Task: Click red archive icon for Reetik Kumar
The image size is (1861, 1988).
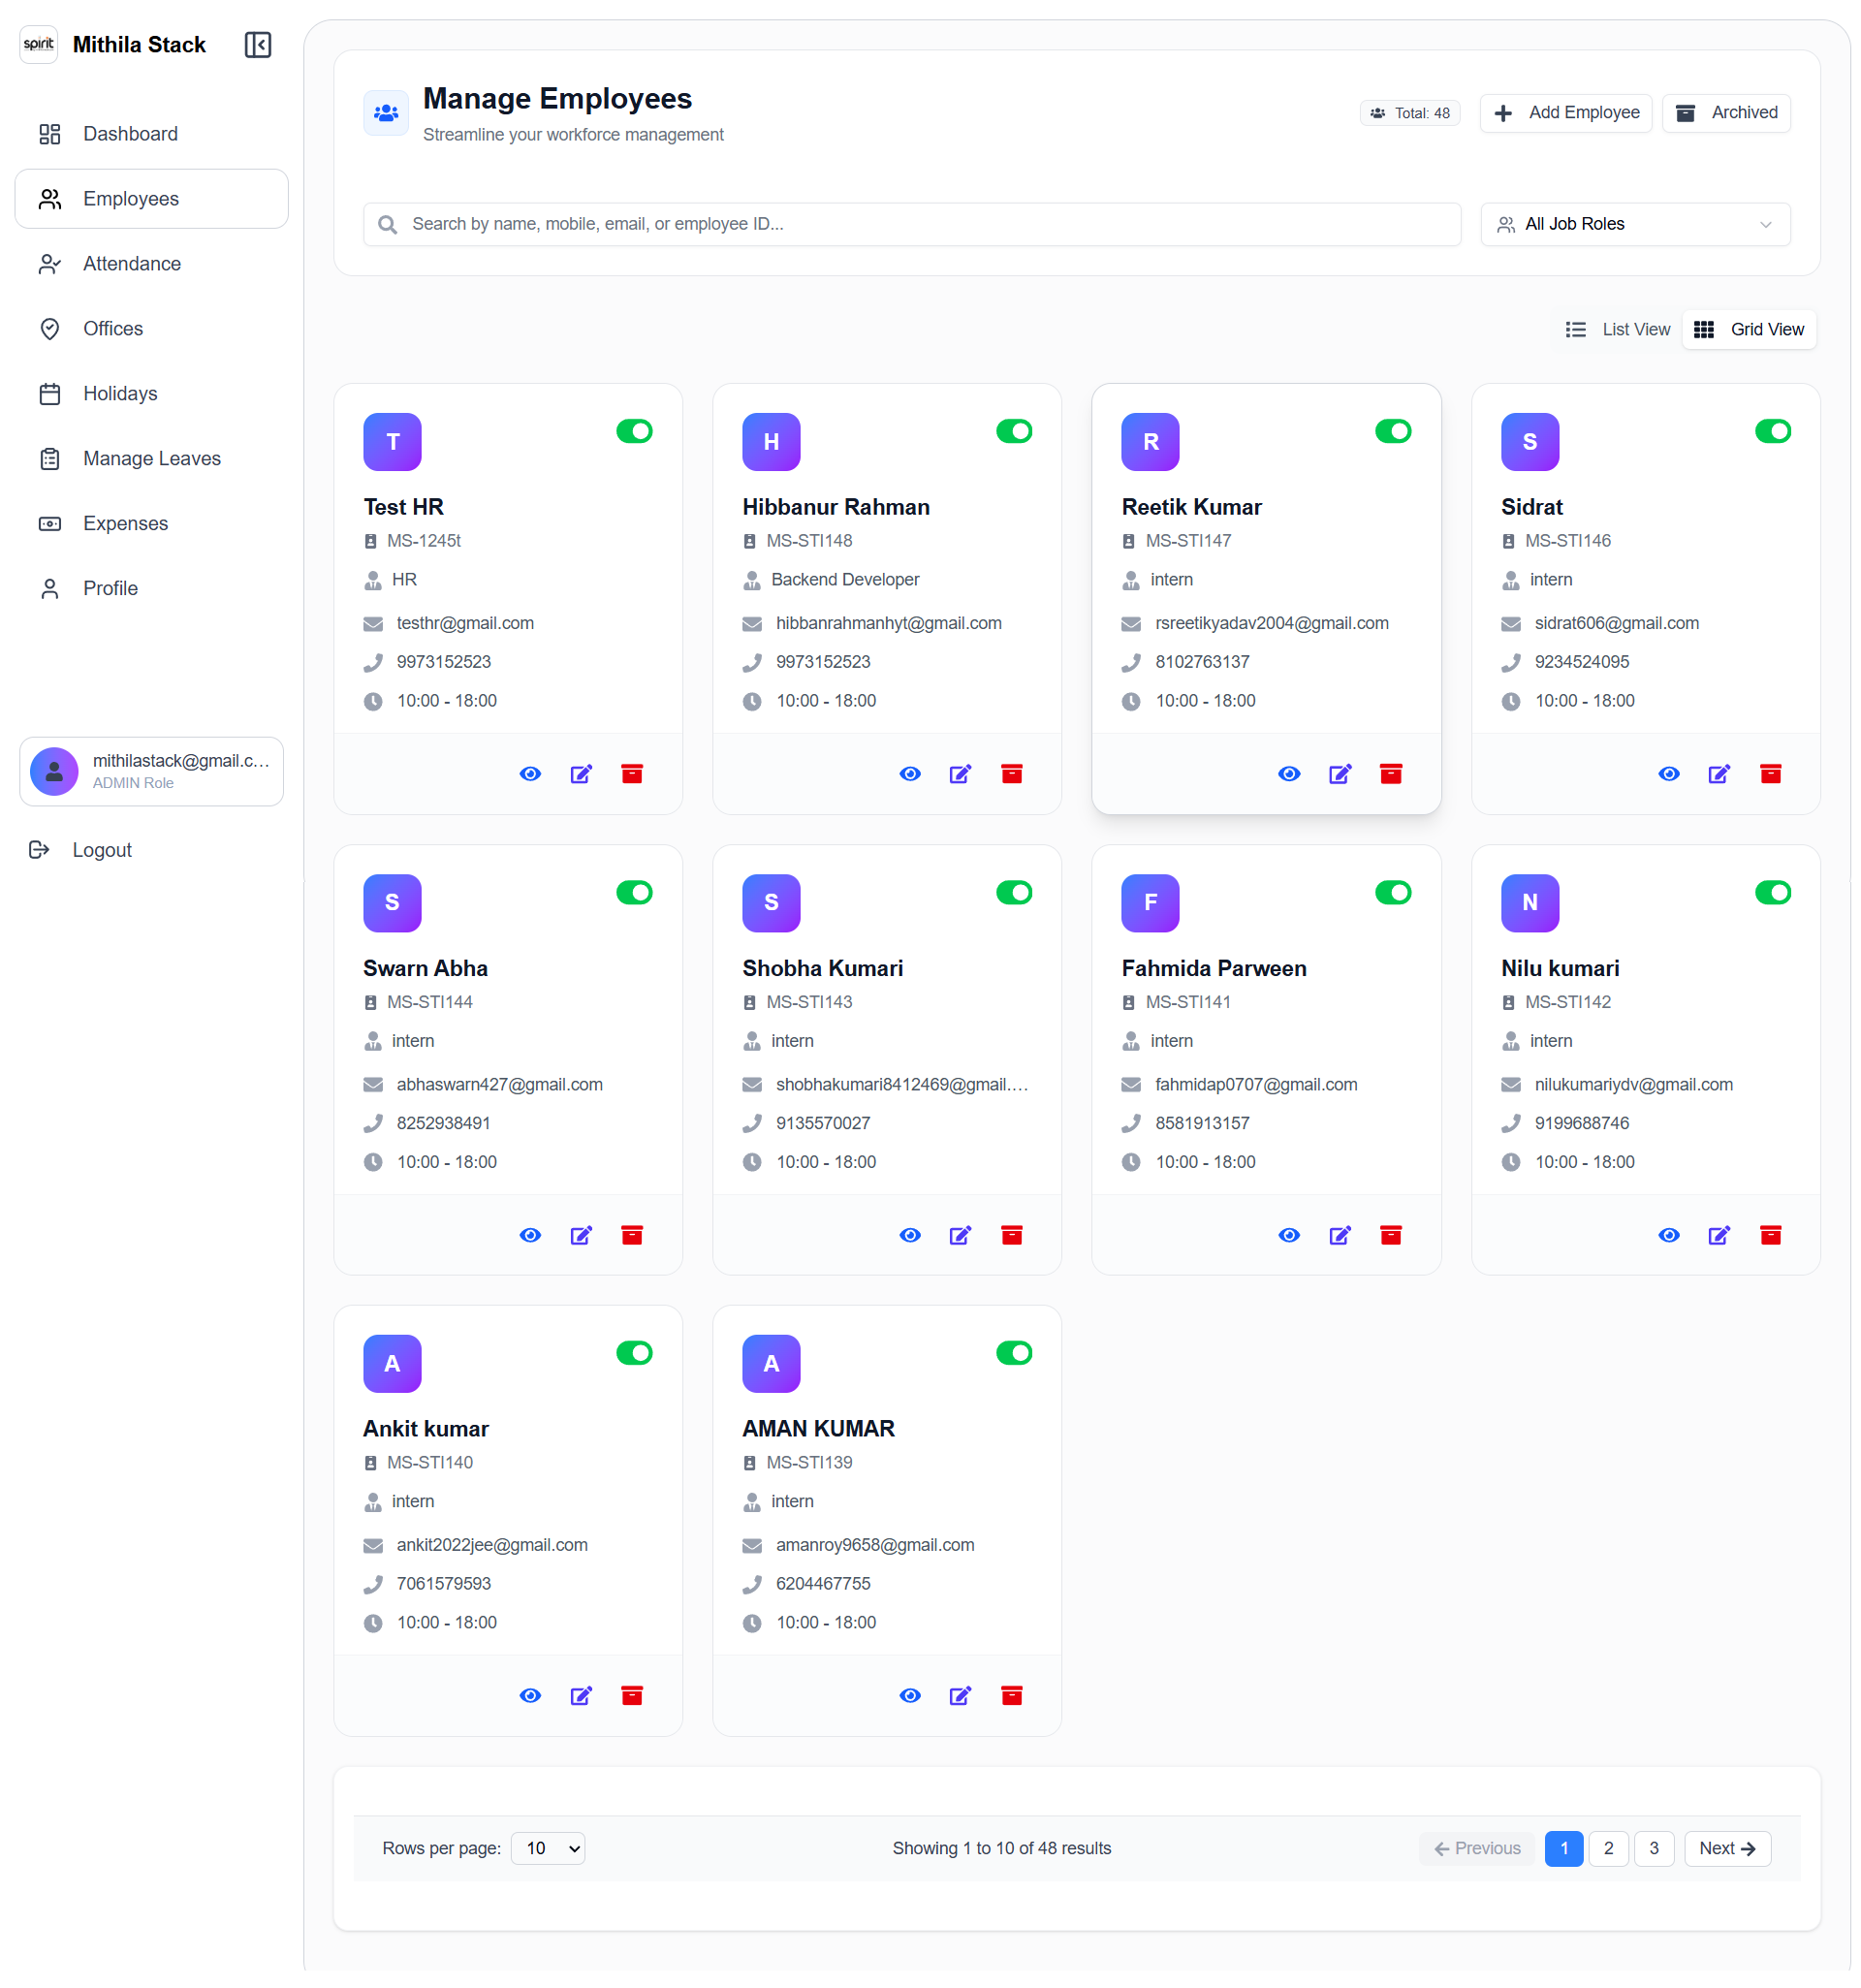Action: click(1392, 775)
